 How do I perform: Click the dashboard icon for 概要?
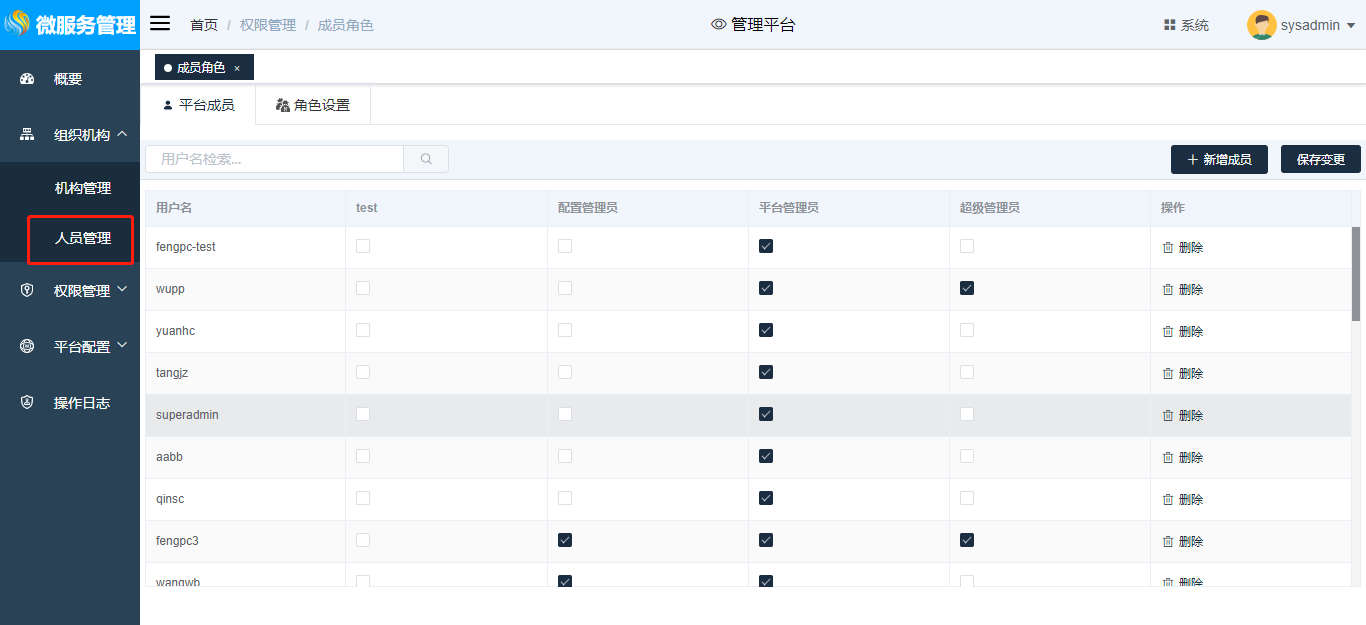coord(28,79)
